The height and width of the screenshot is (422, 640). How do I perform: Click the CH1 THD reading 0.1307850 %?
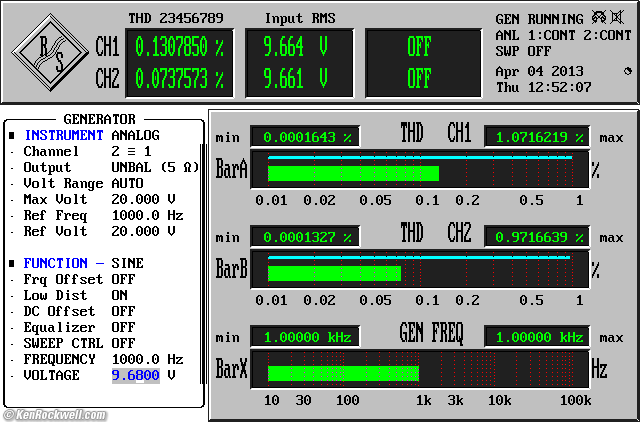(179, 47)
